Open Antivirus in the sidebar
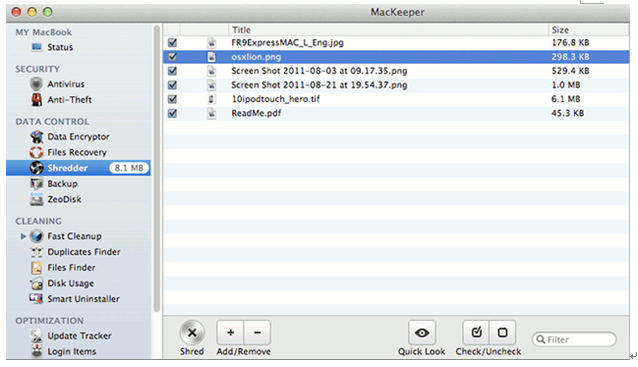638x367 pixels. [66, 84]
